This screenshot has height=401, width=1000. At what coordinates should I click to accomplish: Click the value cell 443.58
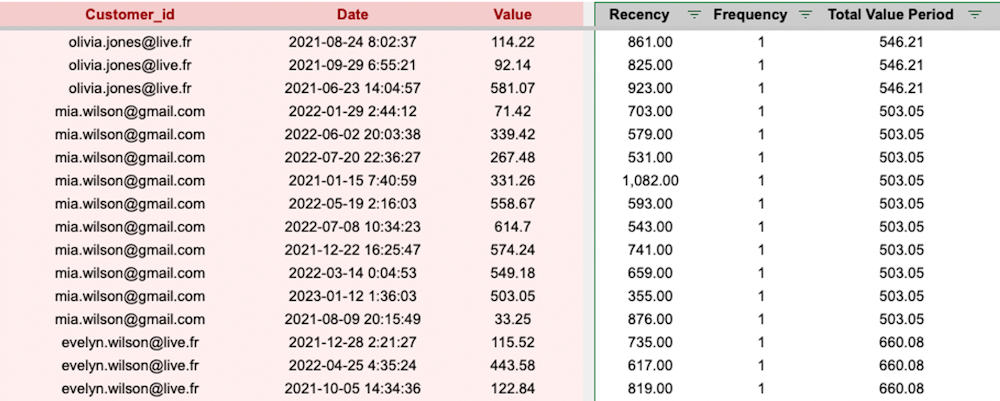click(512, 365)
